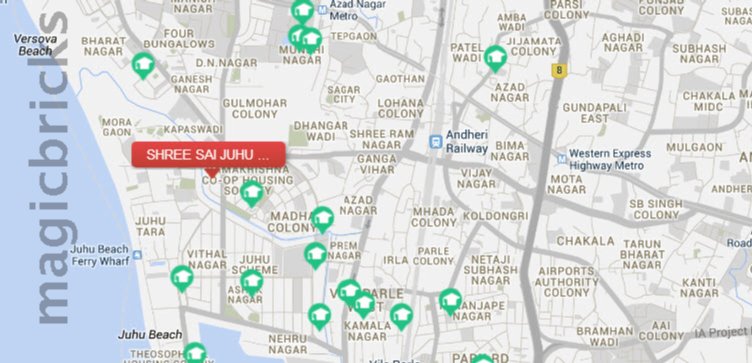
Task: Click the Juhu Beach Ferry Wharf icon
Action: click(137, 255)
